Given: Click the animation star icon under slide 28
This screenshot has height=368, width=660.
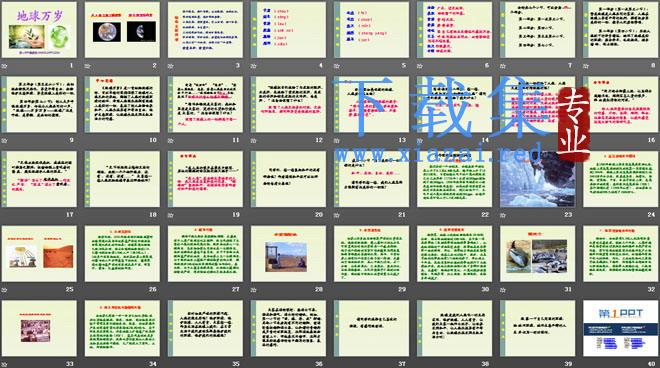Looking at the screenshot, I should 253,290.
